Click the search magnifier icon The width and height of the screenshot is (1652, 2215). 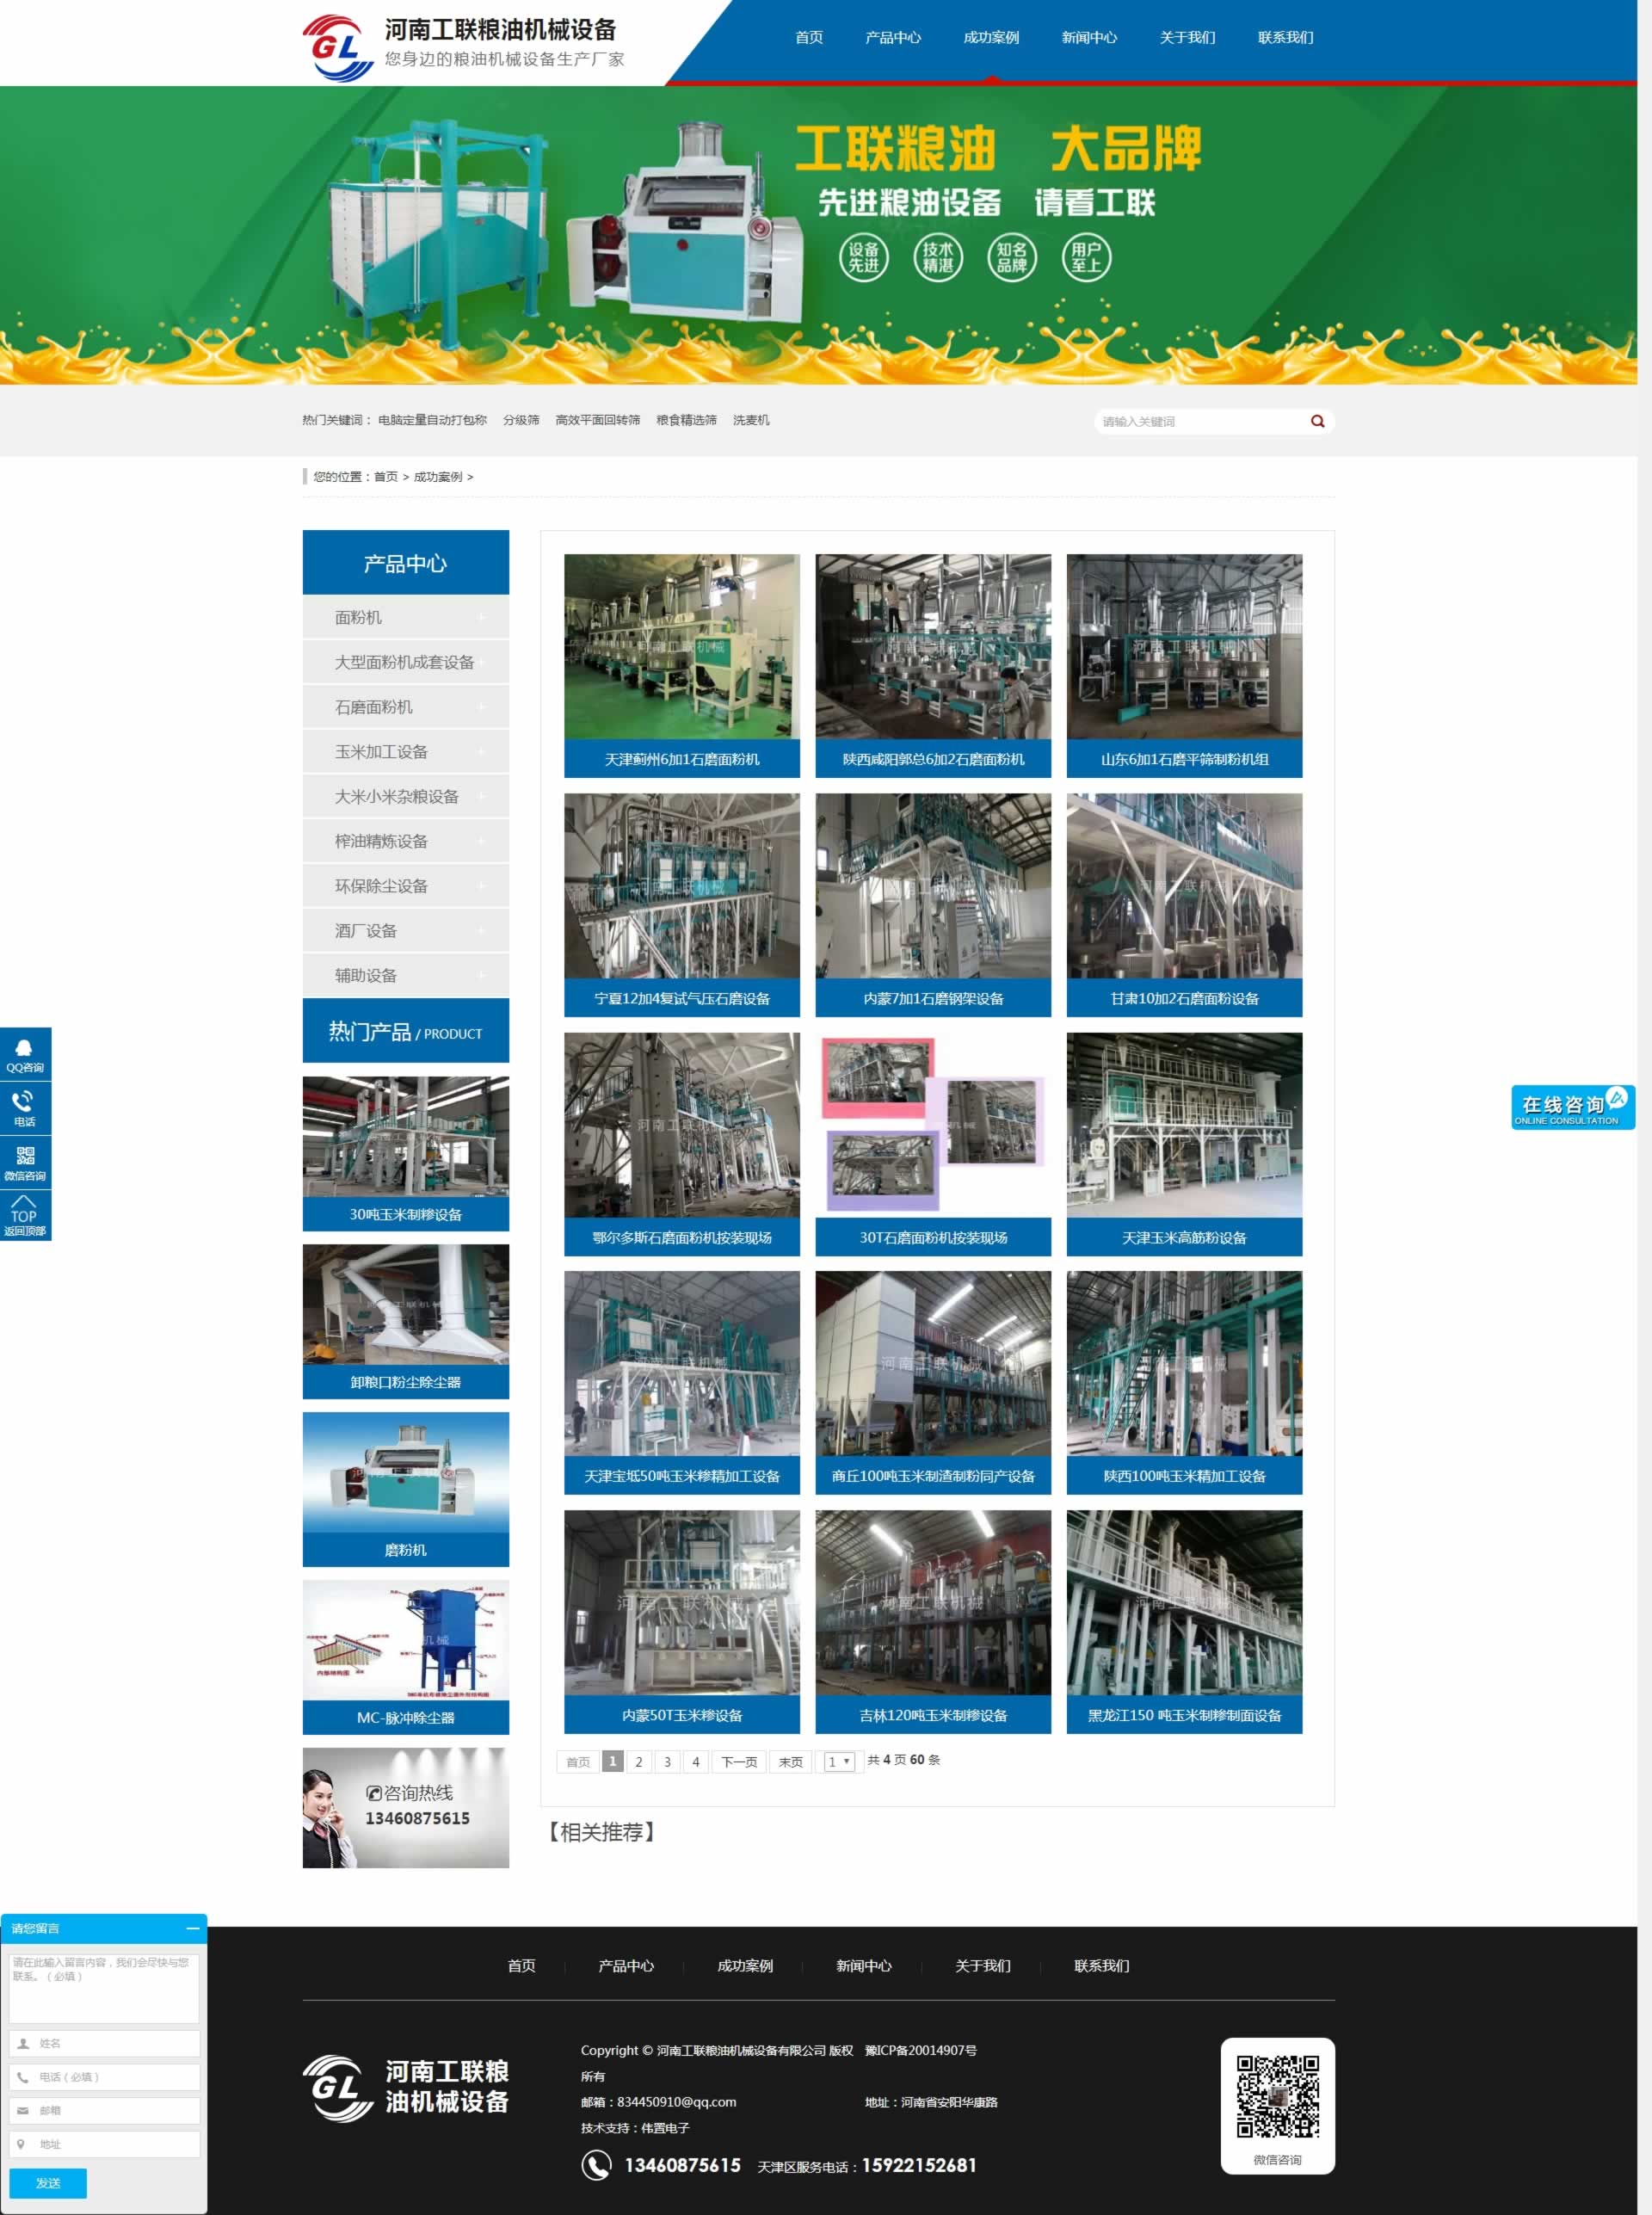pos(1318,420)
